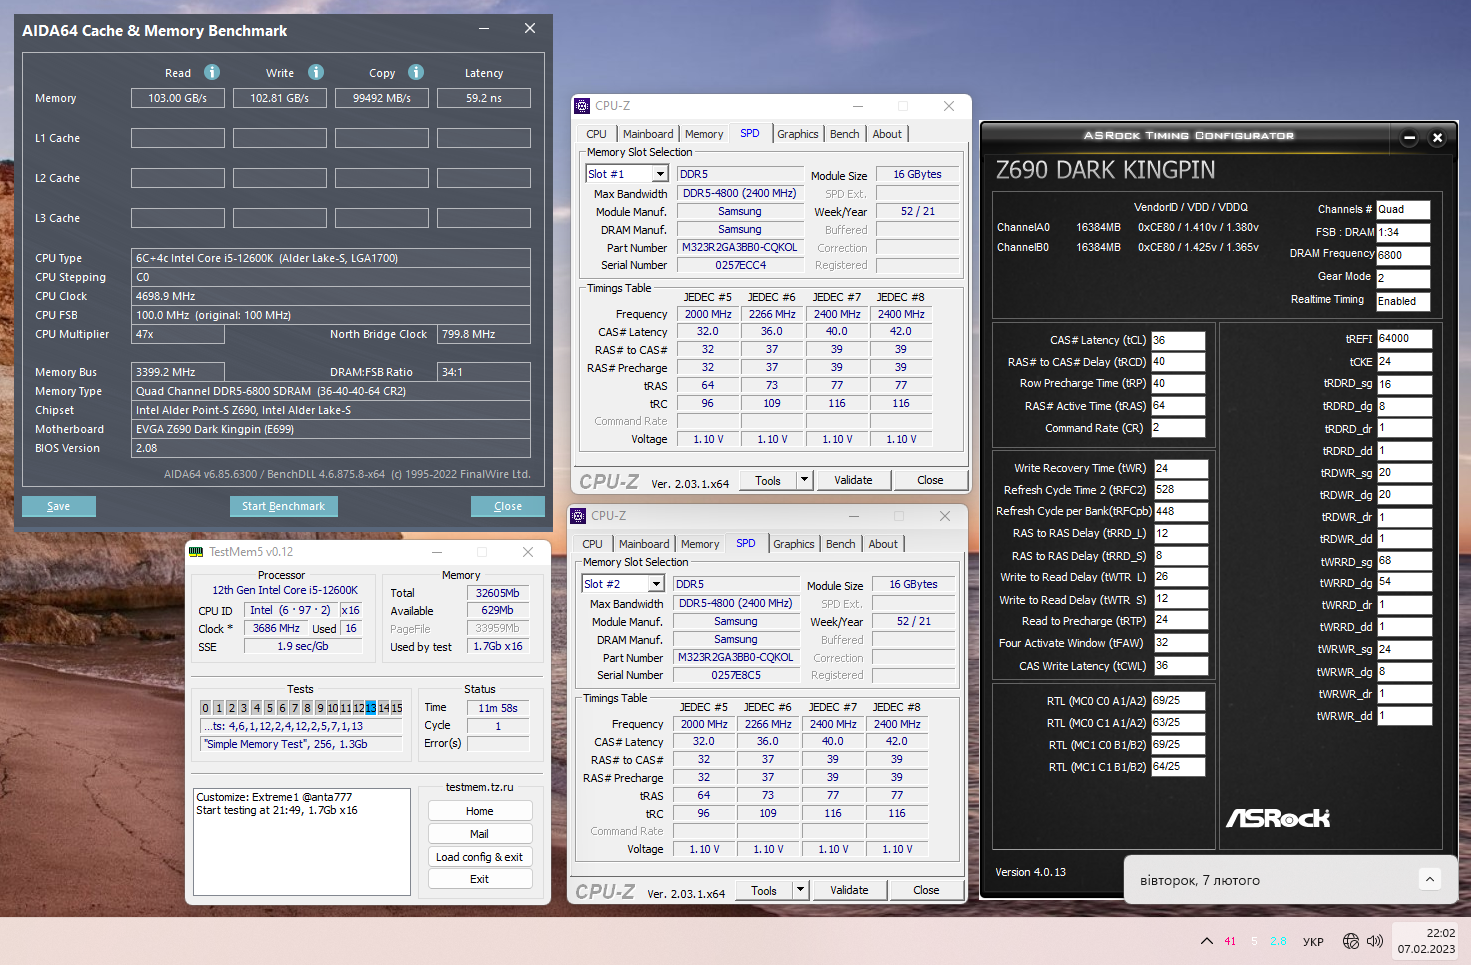Close the ASRock Timing Configurator window
The height and width of the screenshot is (965, 1471).
(x=1438, y=138)
